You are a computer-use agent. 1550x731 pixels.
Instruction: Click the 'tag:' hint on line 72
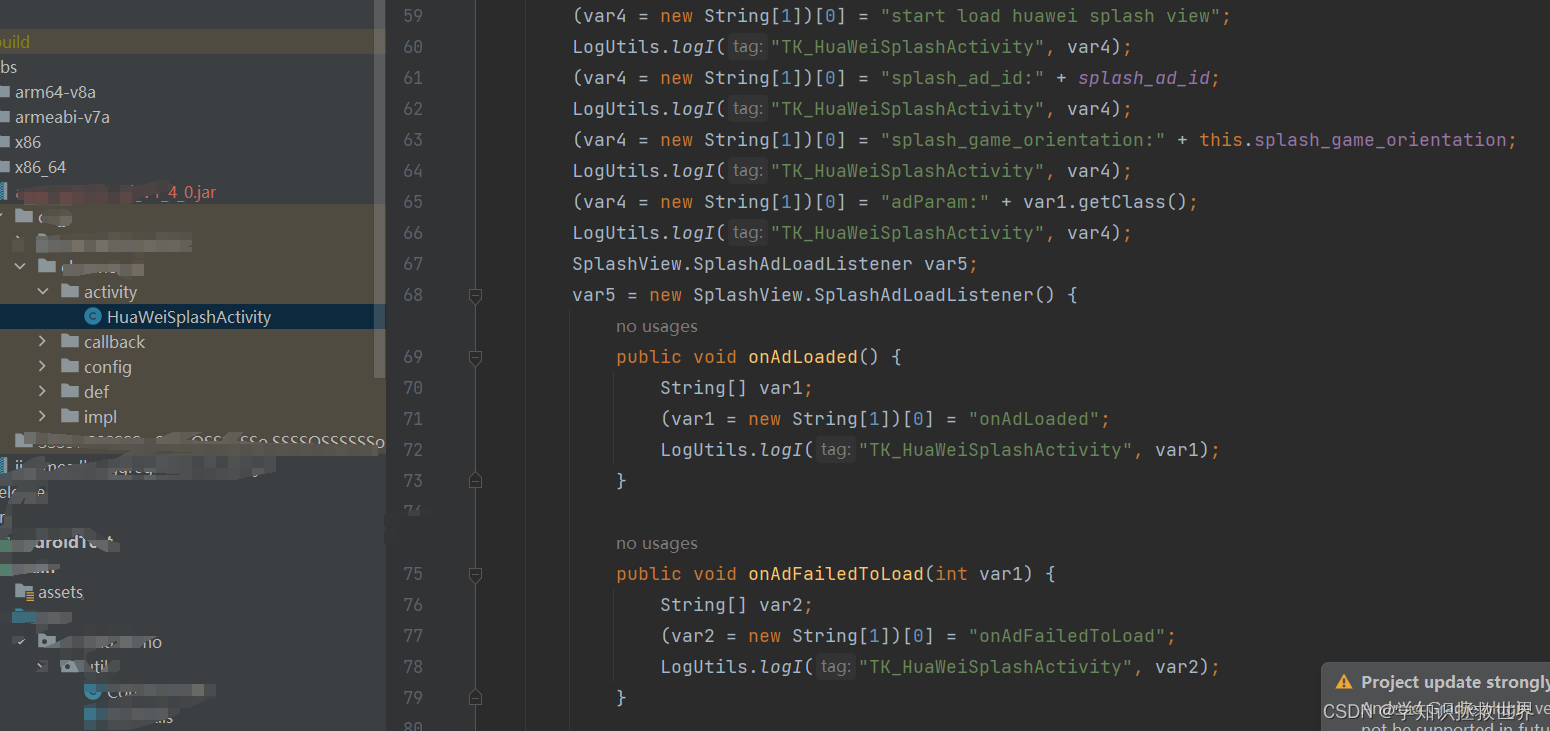click(x=835, y=449)
